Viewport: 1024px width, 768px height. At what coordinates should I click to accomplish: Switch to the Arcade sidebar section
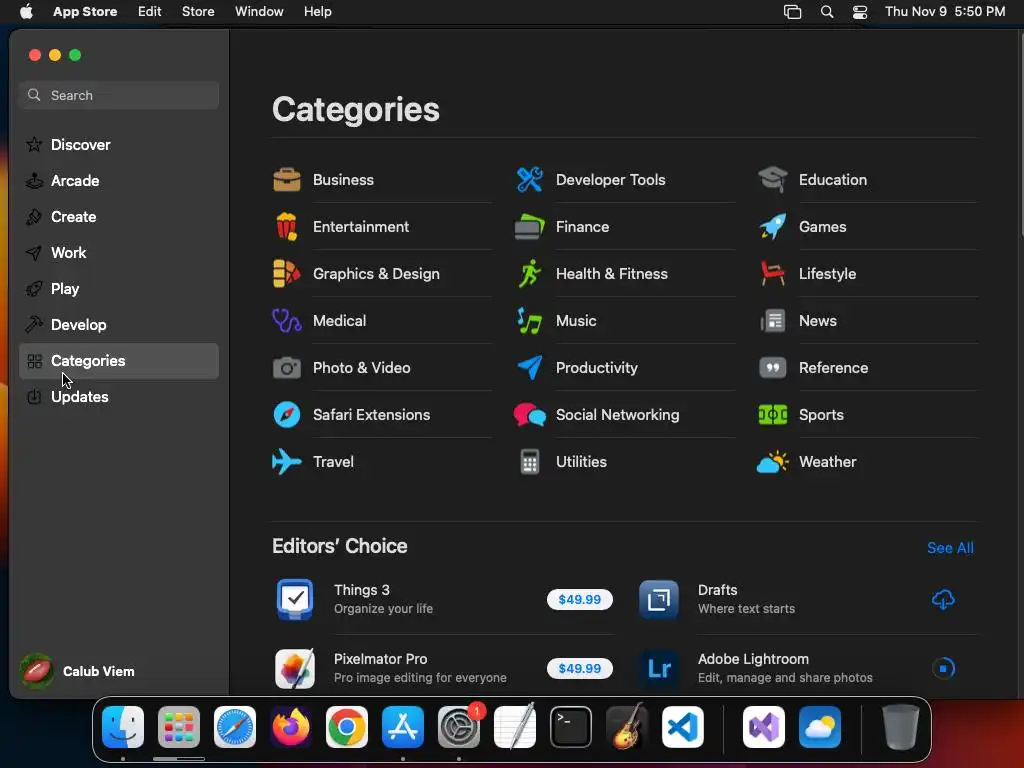pyautogui.click(x=119, y=181)
